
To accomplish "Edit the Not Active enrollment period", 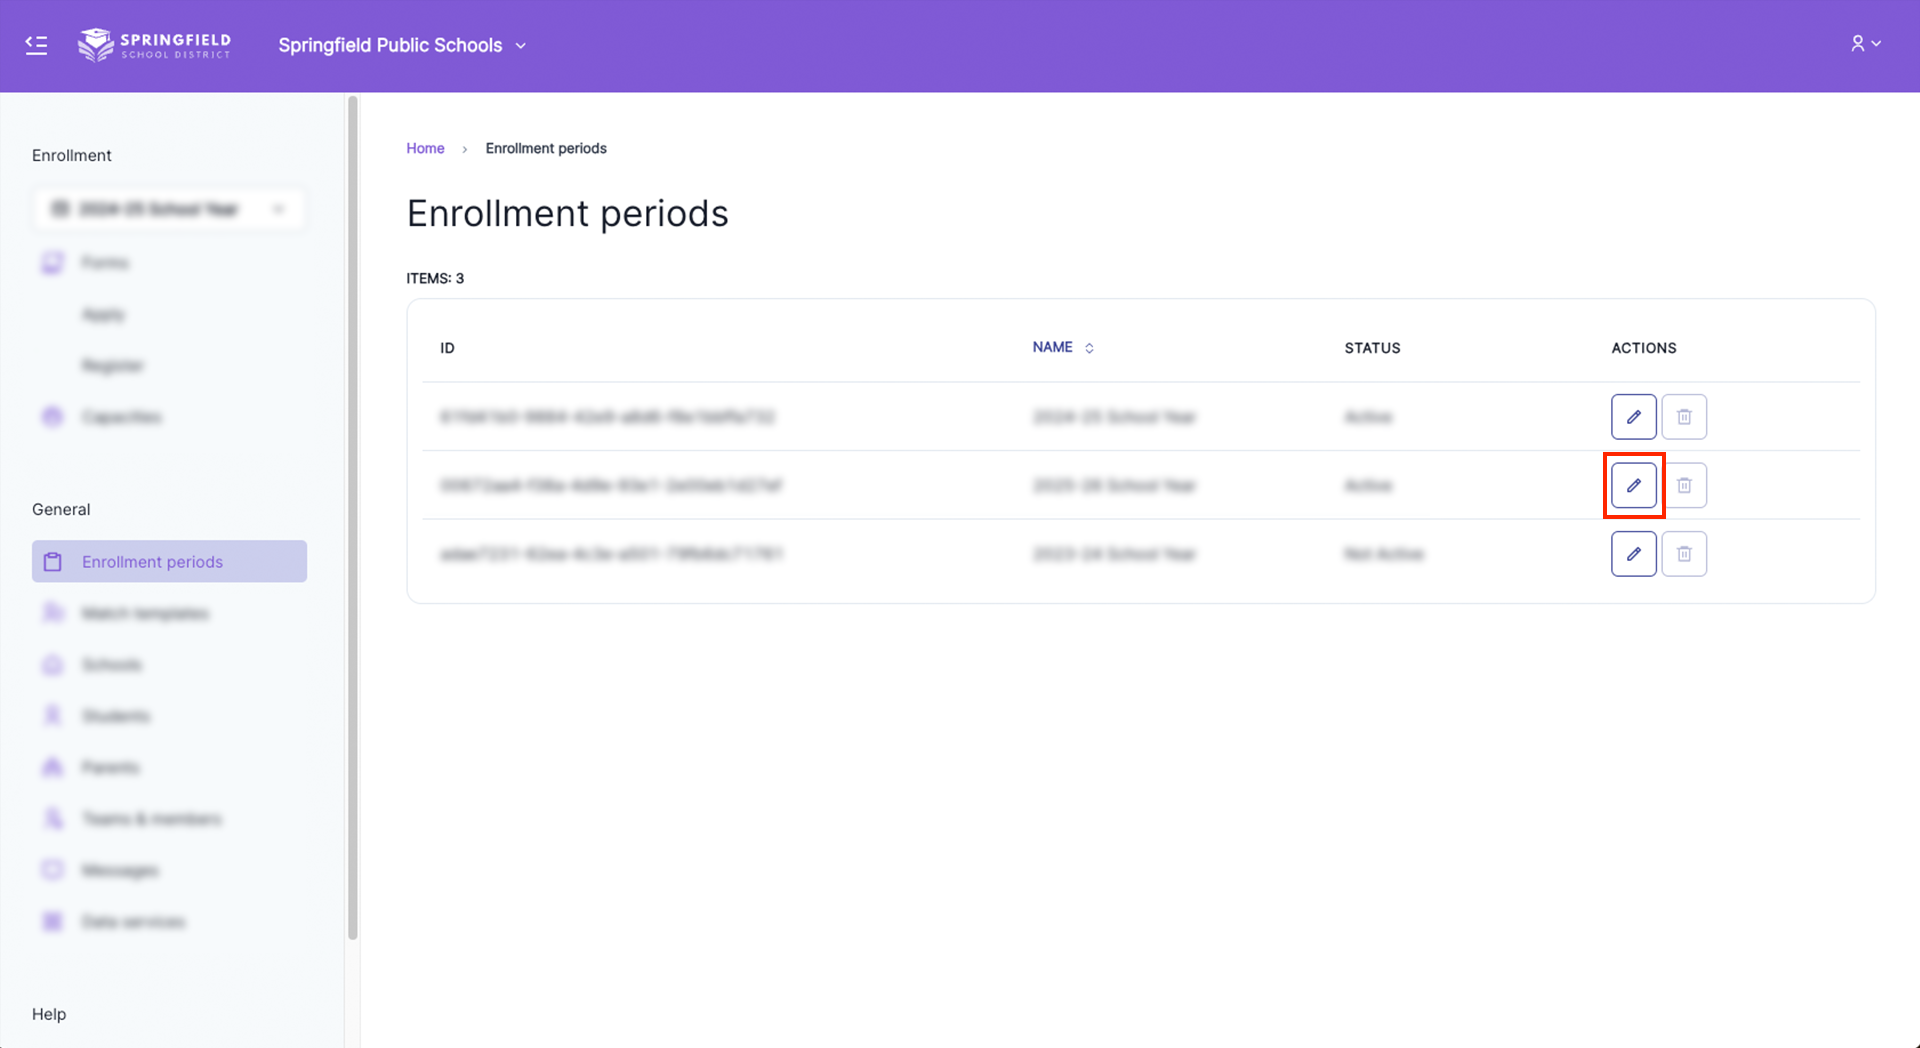I will pyautogui.click(x=1633, y=554).
